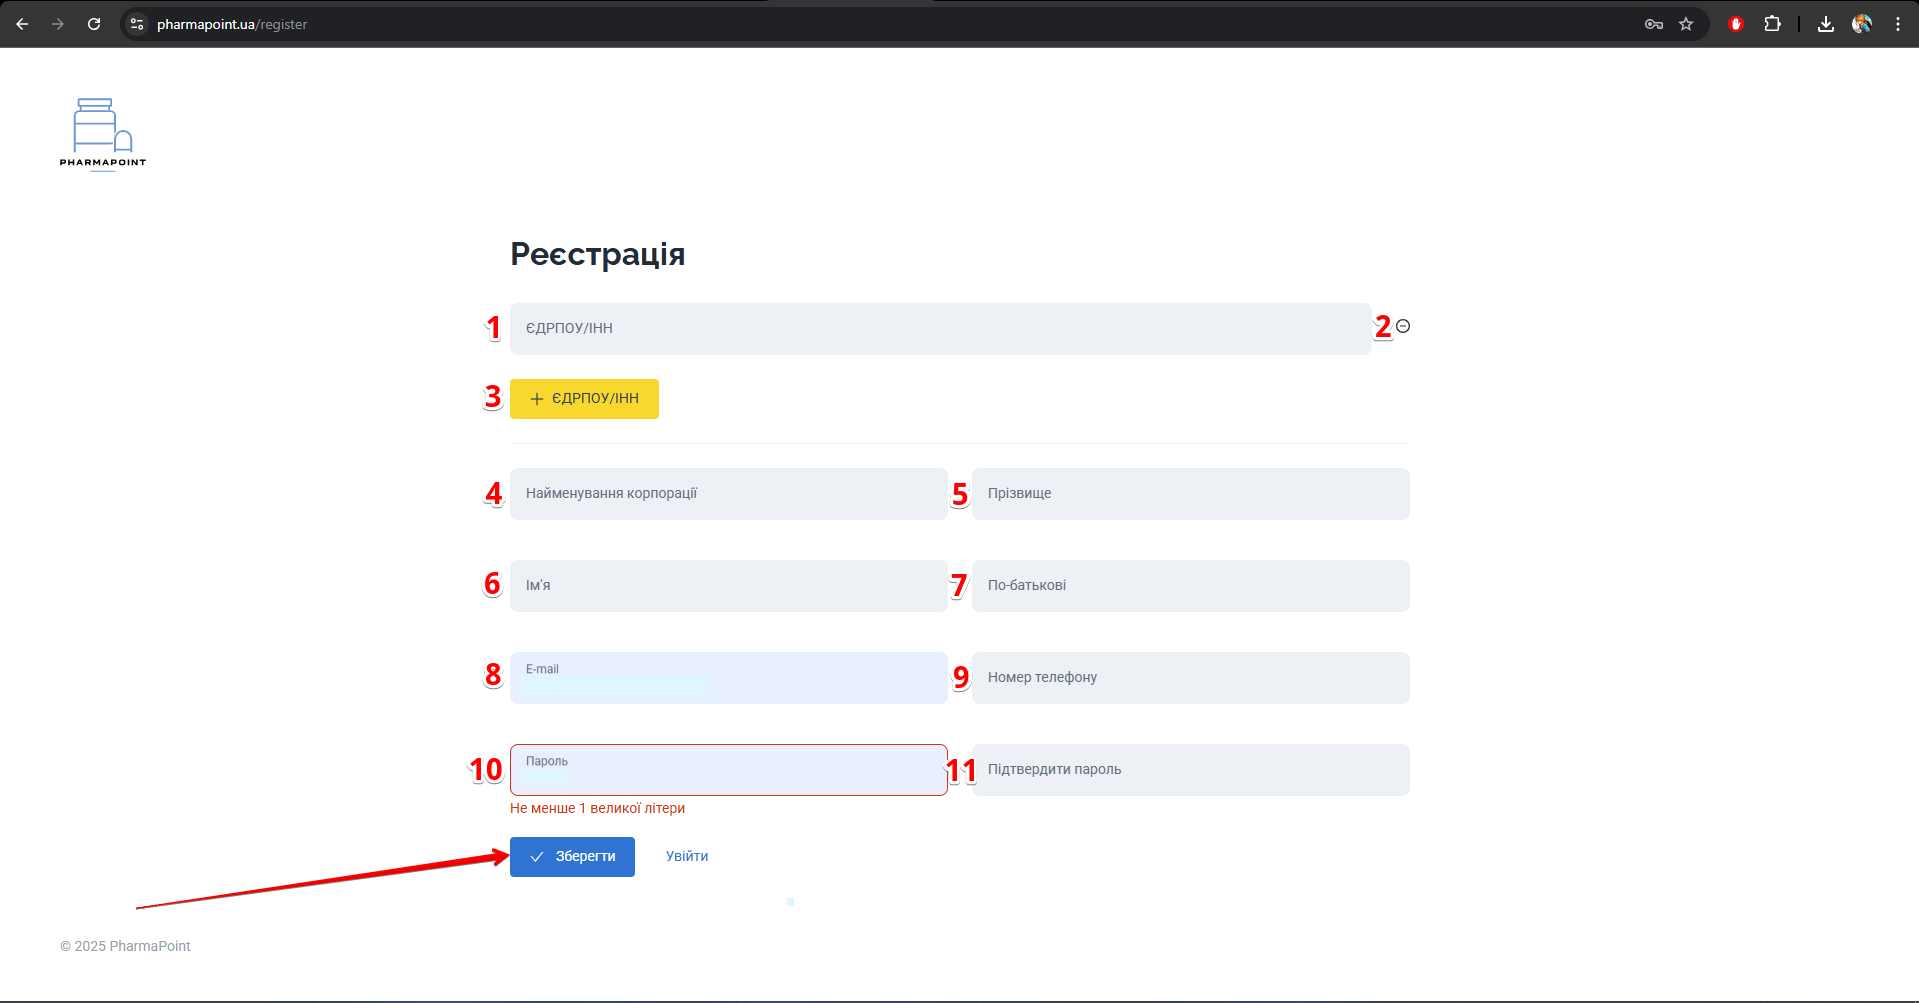Open the password manager key icon
The height and width of the screenshot is (1003, 1919).
1654,24
